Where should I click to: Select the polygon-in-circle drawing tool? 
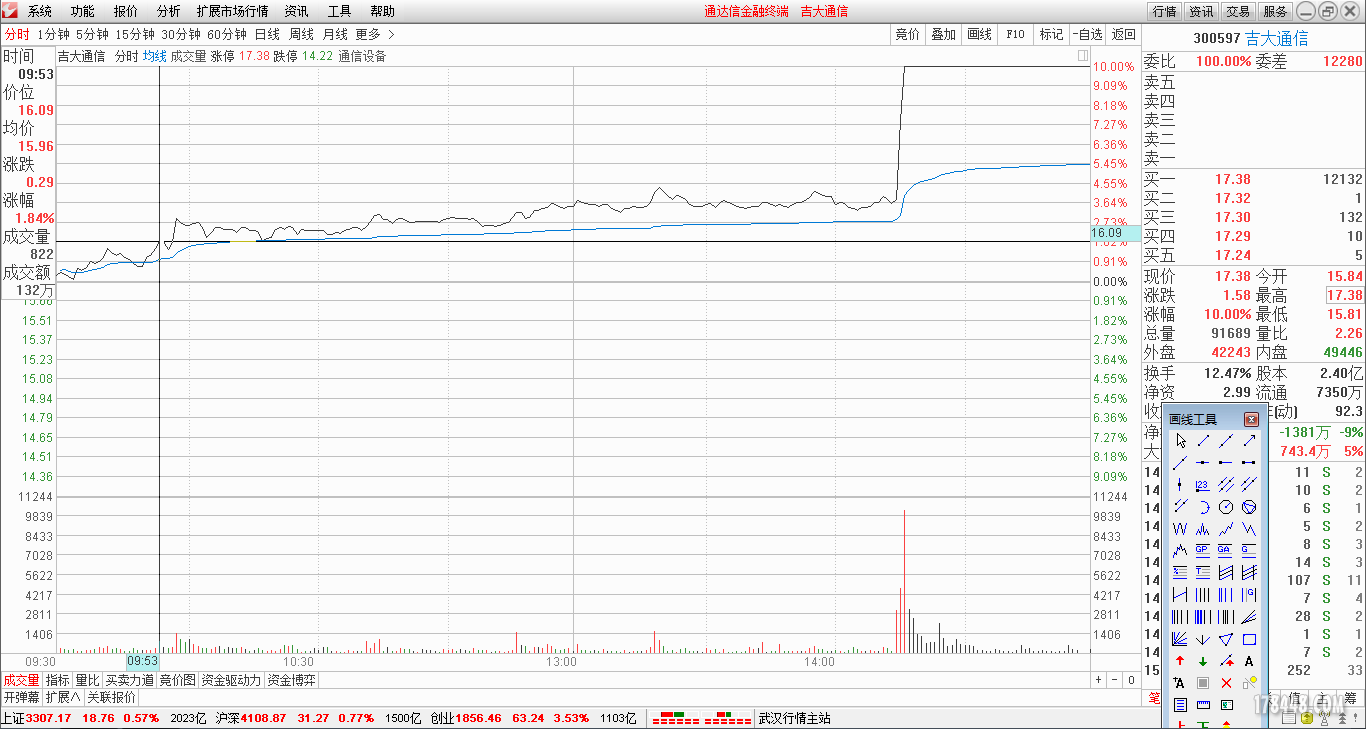tap(1249, 506)
